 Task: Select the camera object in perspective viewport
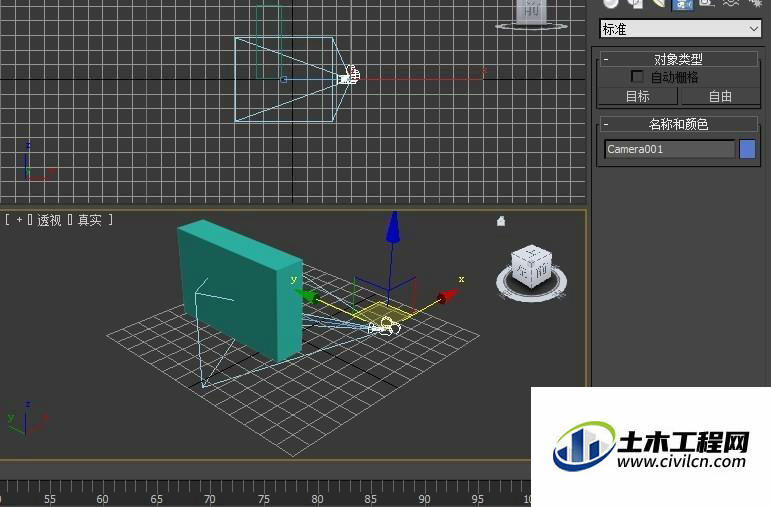coord(385,327)
